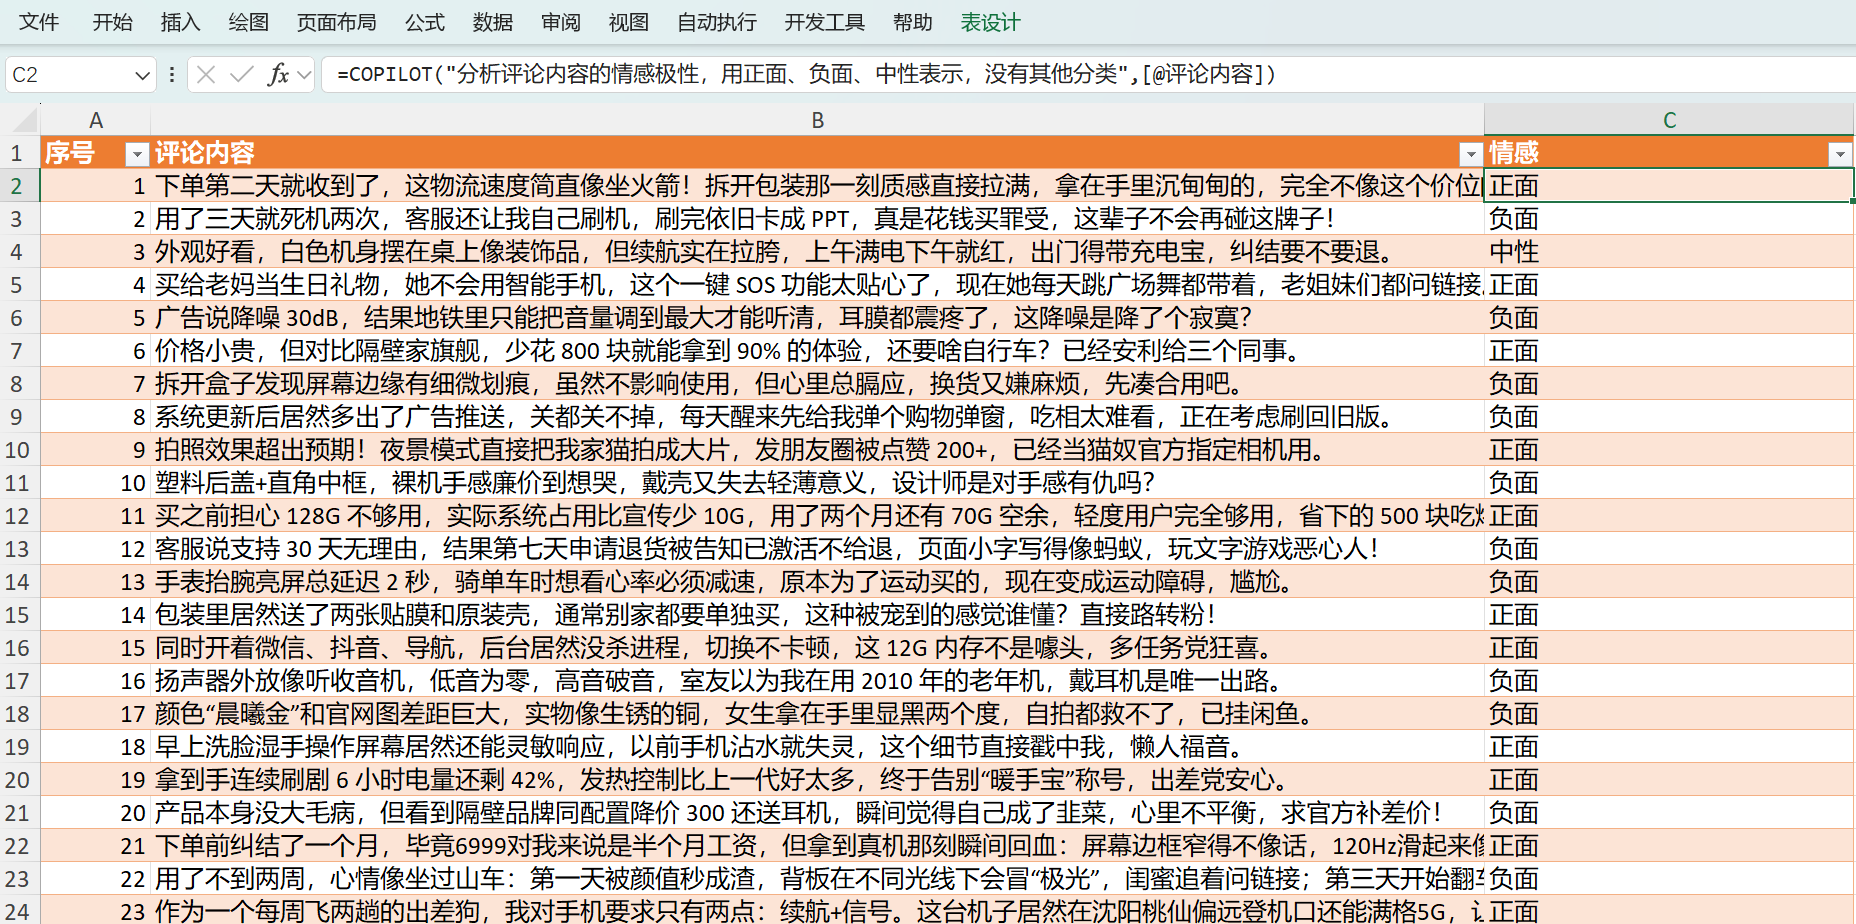The height and width of the screenshot is (924, 1856).
Task: Click the Select All corner triangle
Action: pos(20,120)
